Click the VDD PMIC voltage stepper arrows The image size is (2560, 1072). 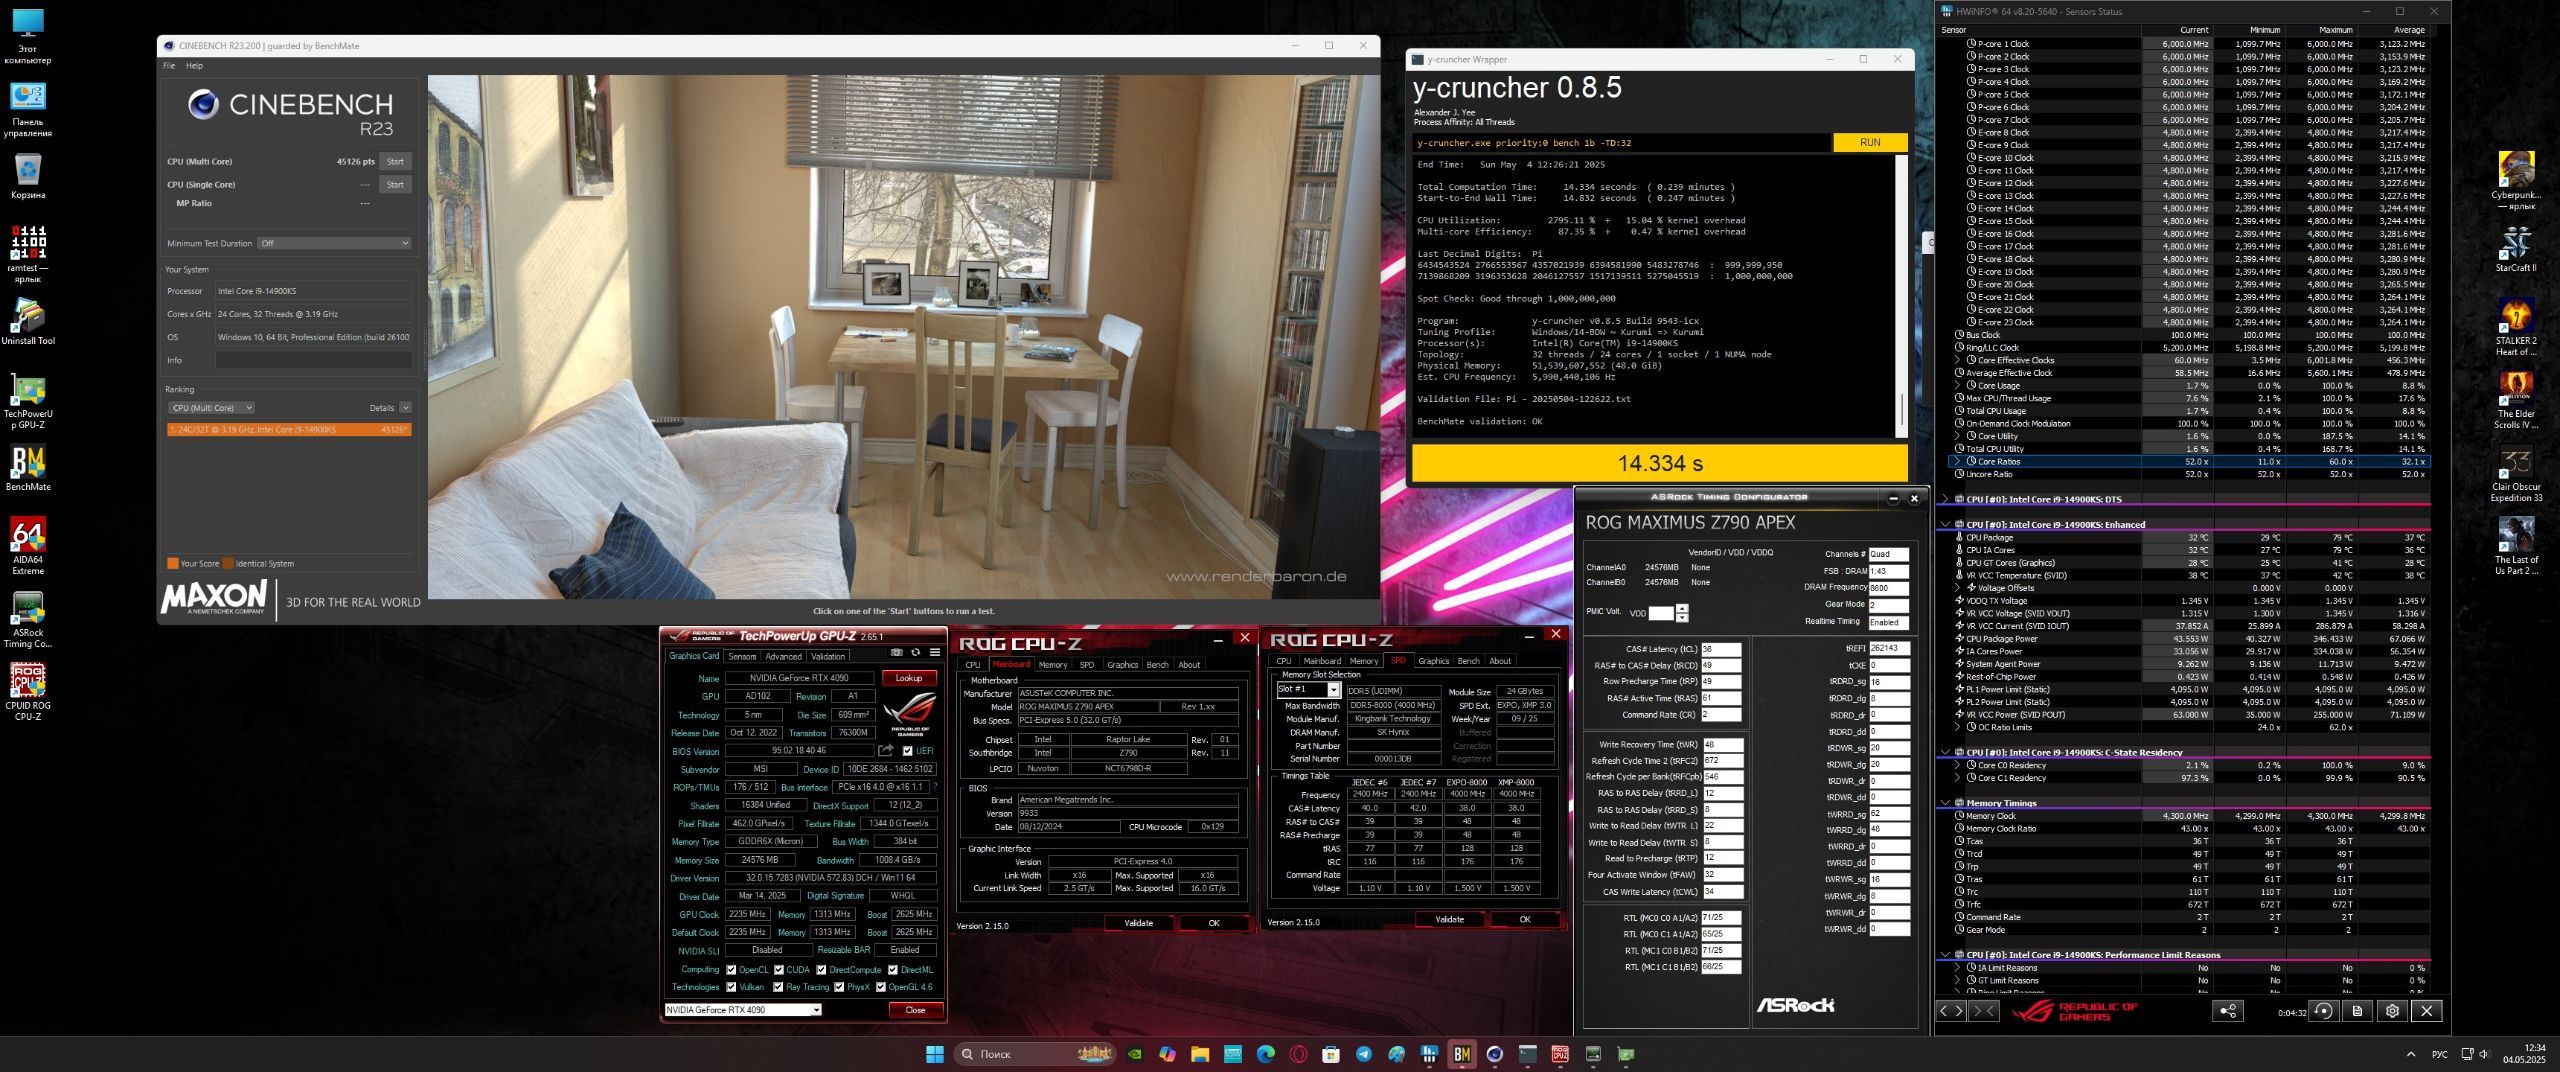click(1682, 613)
